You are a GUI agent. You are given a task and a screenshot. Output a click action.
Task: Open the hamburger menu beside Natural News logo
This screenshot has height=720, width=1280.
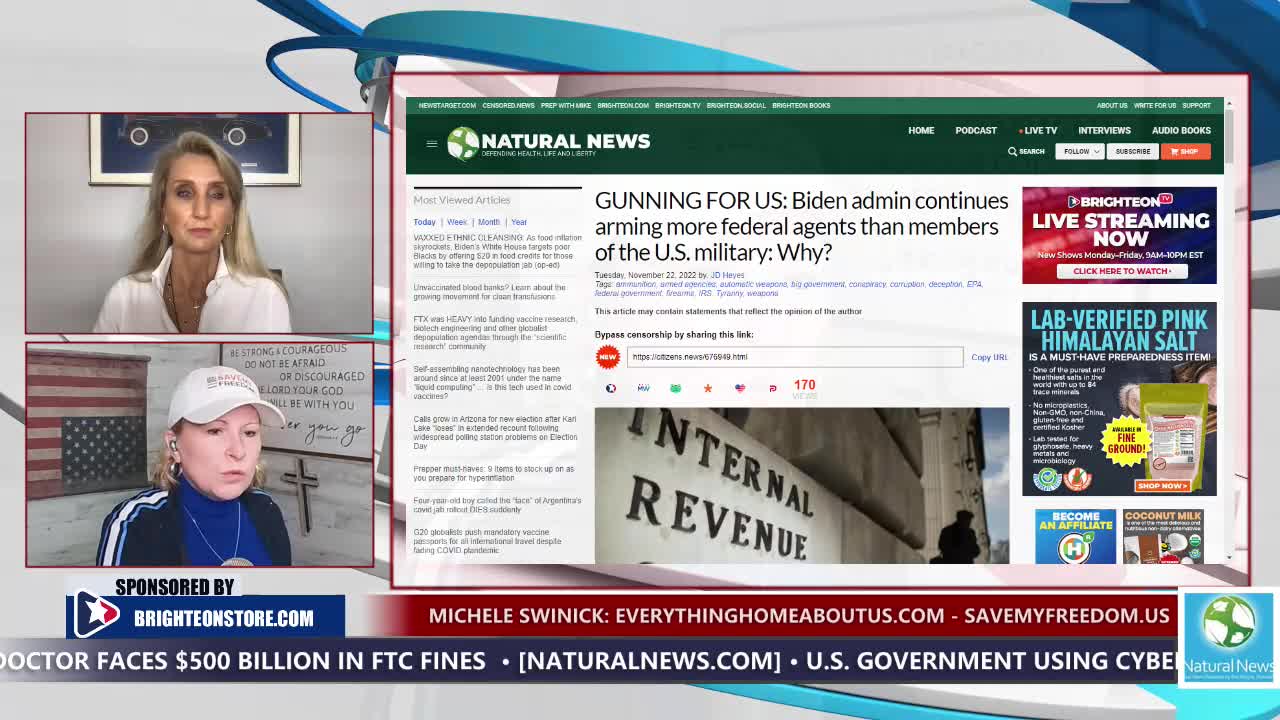[432, 144]
